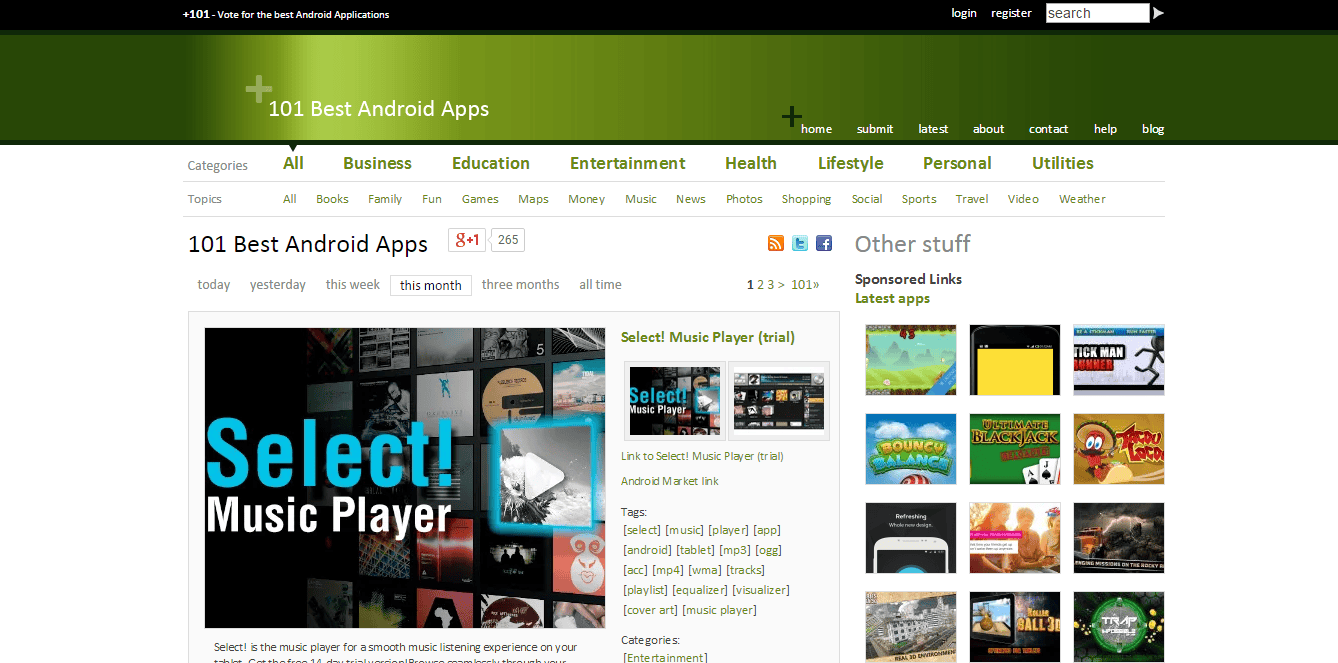1338x663 pixels.
Task: Open the latest apps page
Action: (x=933, y=129)
